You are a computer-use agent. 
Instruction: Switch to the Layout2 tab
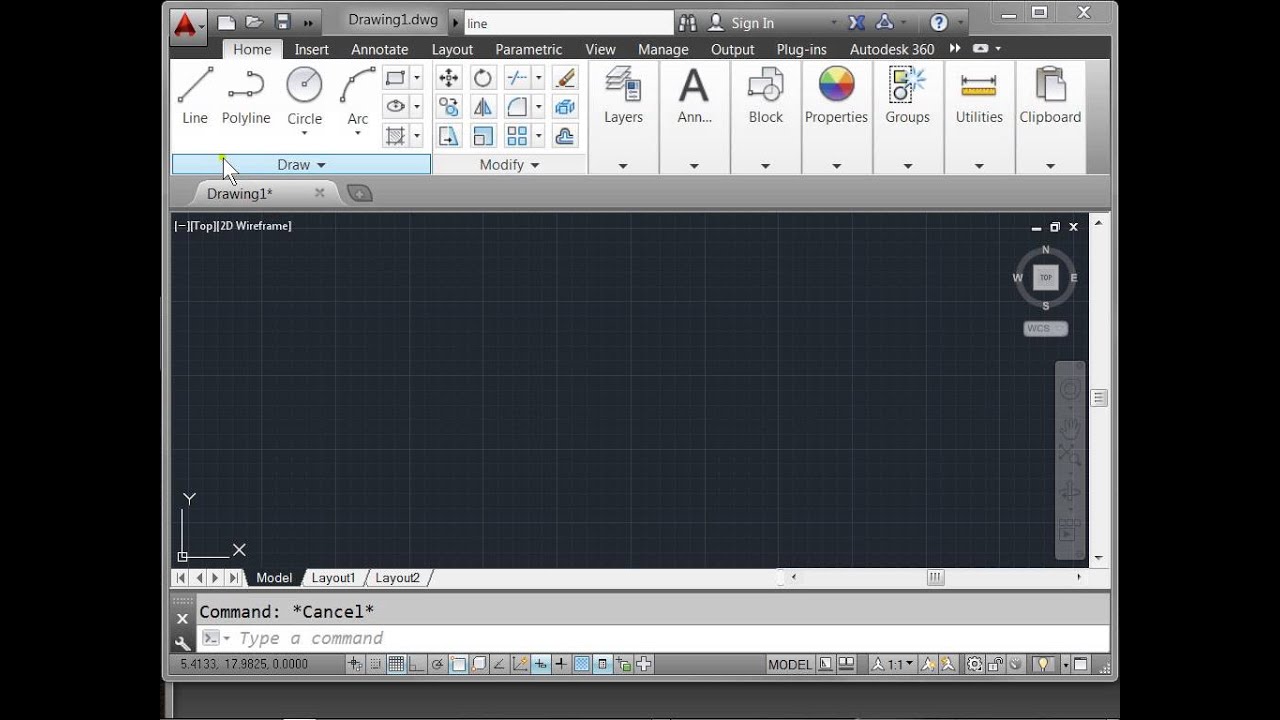pyautogui.click(x=397, y=578)
